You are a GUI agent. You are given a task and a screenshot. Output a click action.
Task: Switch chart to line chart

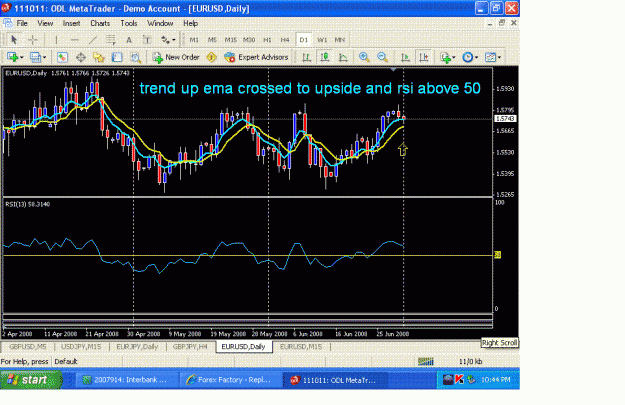[x=343, y=57]
